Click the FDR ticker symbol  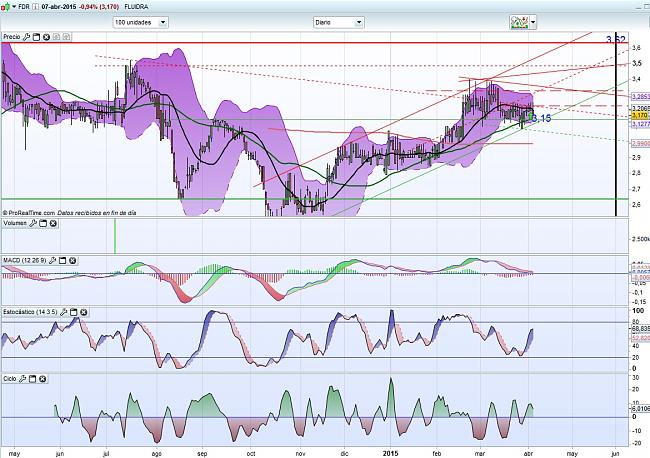point(24,7)
